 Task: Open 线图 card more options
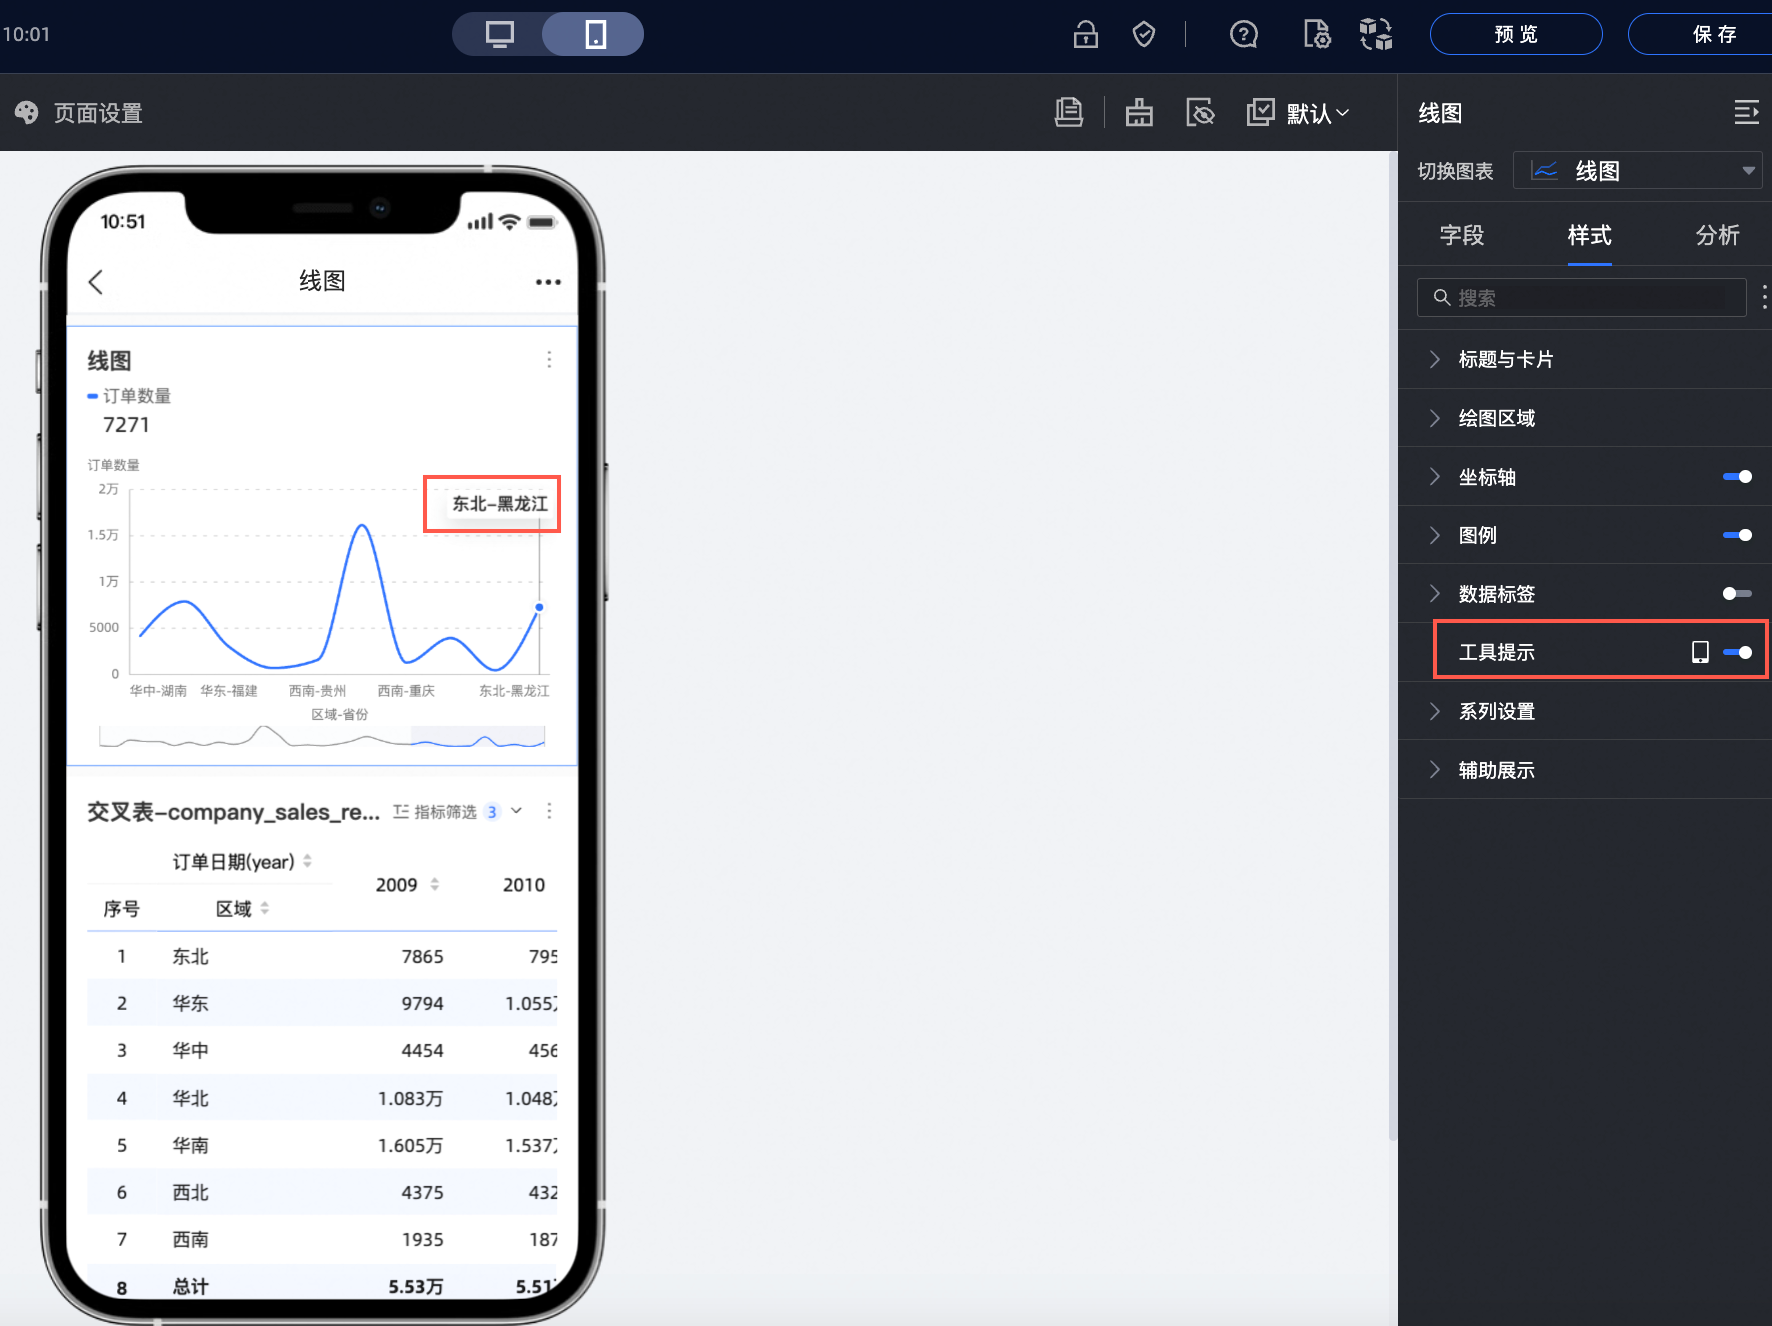pyautogui.click(x=549, y=359)
